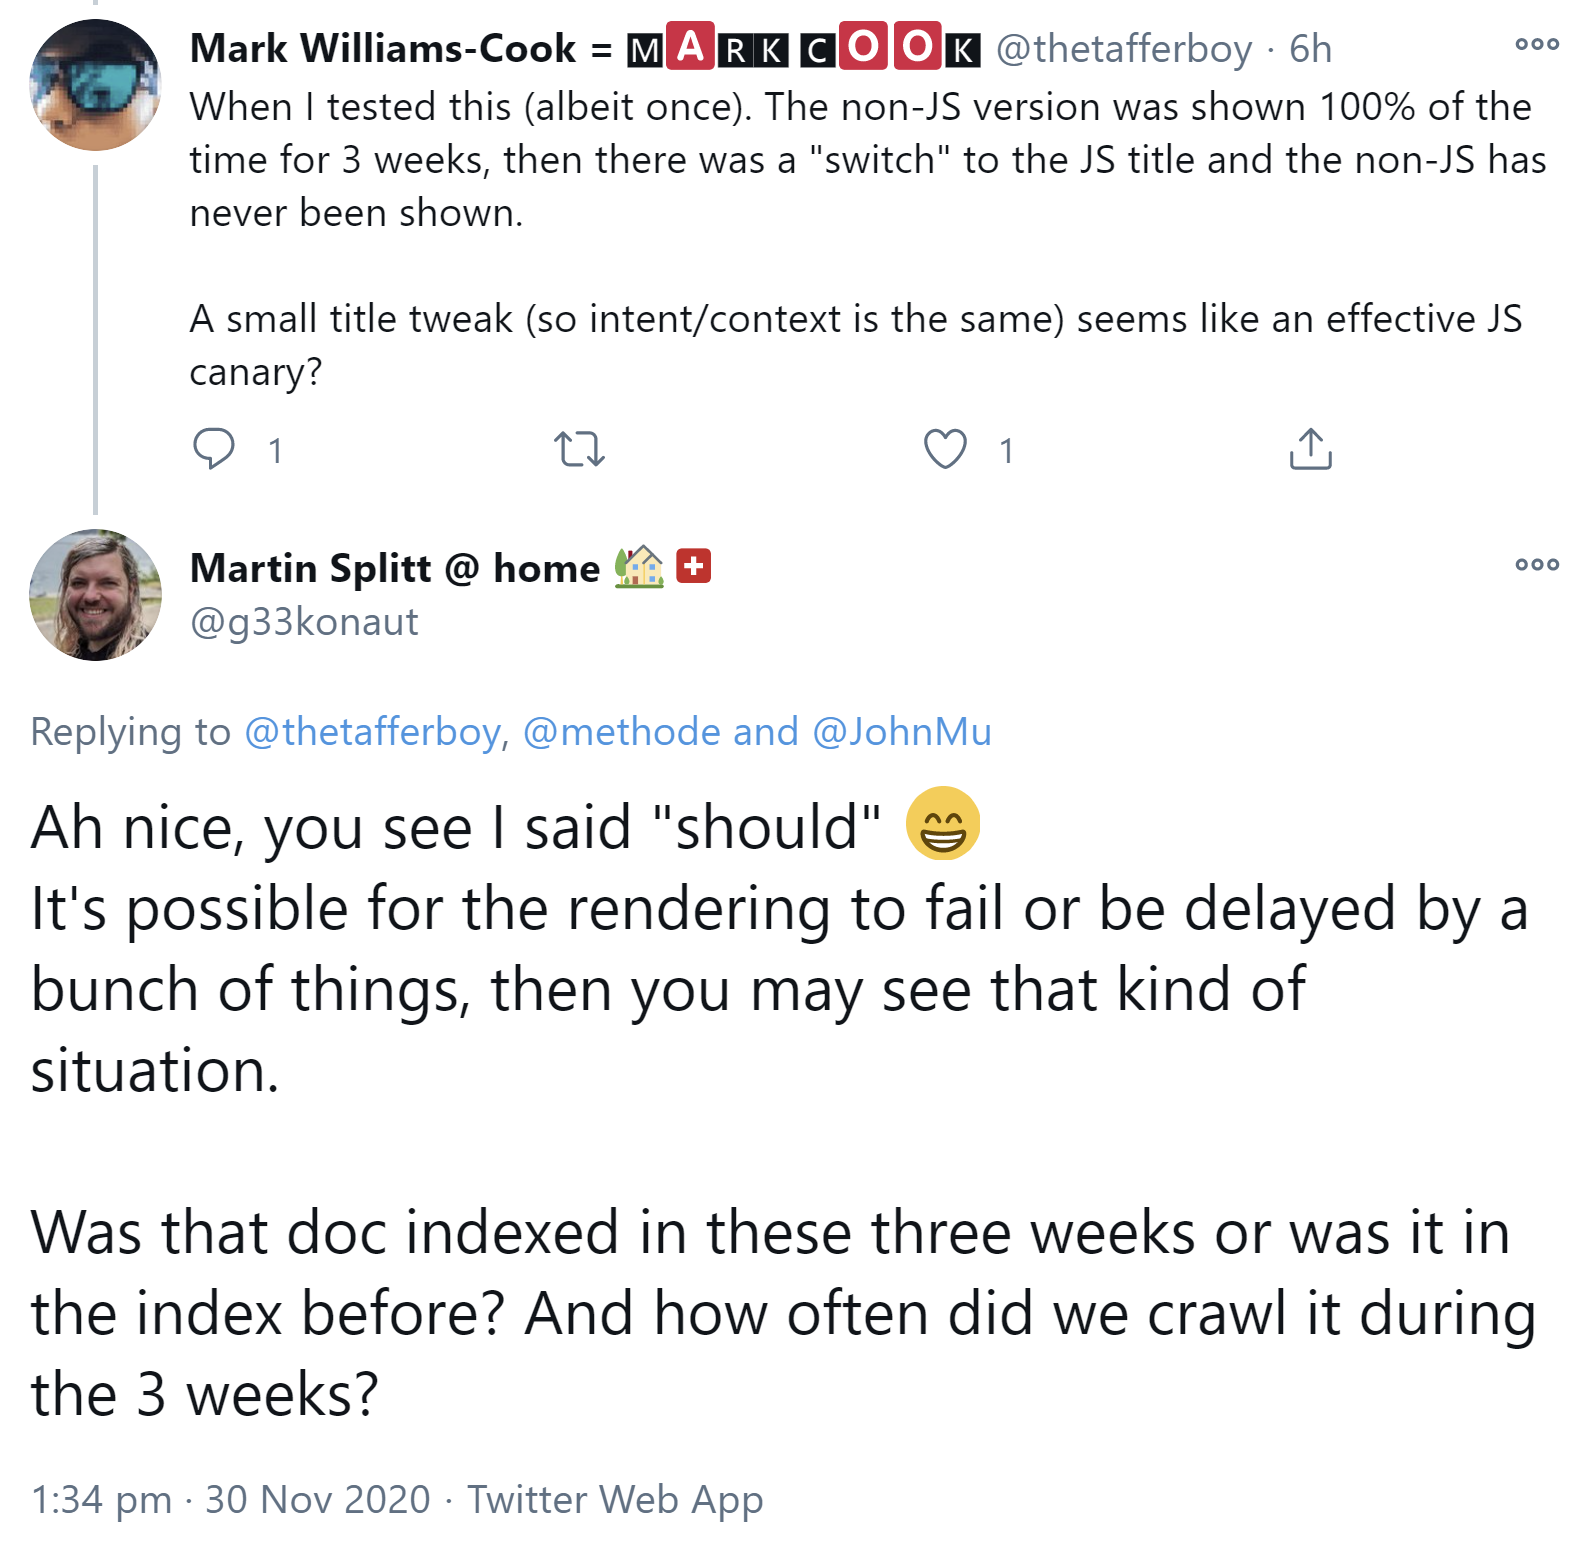
Task: Click the Mark Williams-Cook display name
Action: (x=383, y=48)
